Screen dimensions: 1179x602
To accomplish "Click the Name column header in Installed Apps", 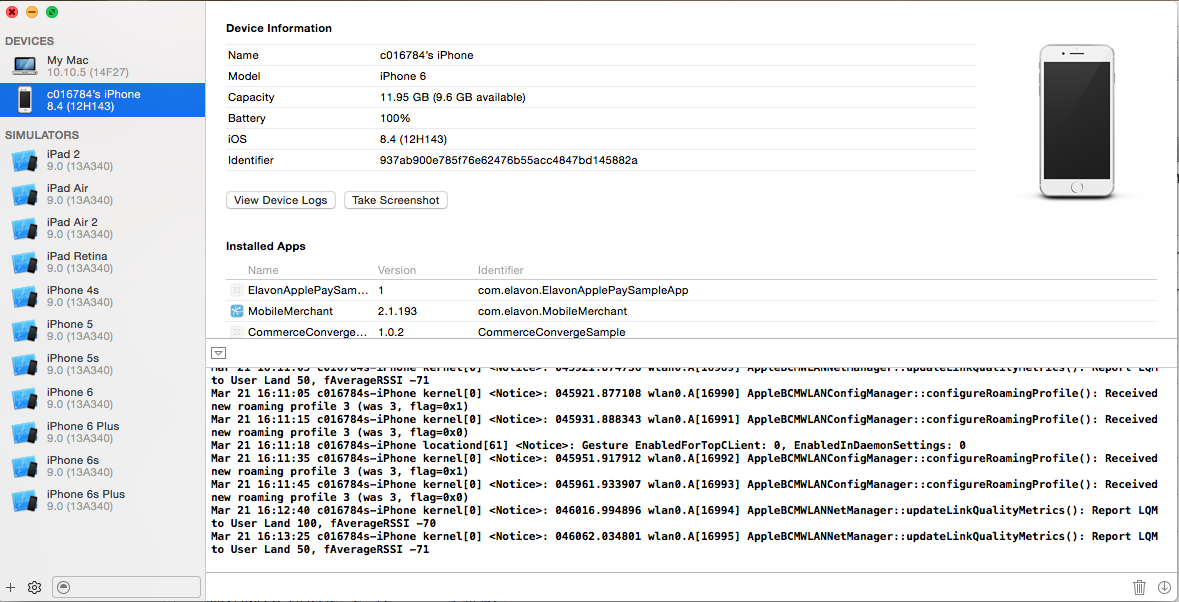I will click(x=263, y=271).
